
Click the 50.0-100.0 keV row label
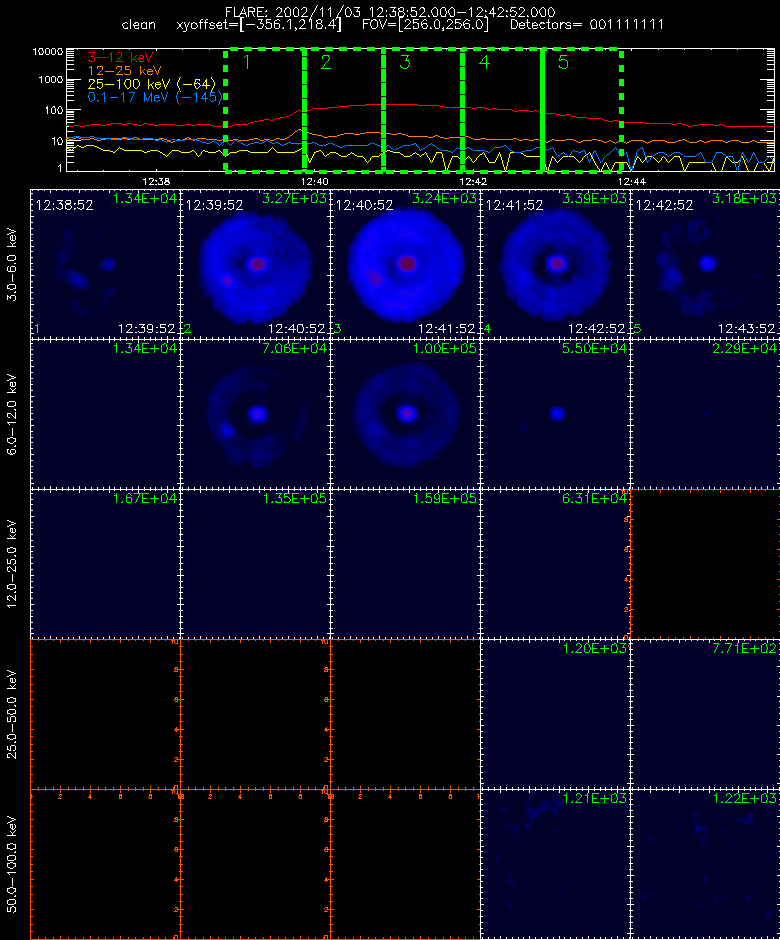(x=12, y=864)
